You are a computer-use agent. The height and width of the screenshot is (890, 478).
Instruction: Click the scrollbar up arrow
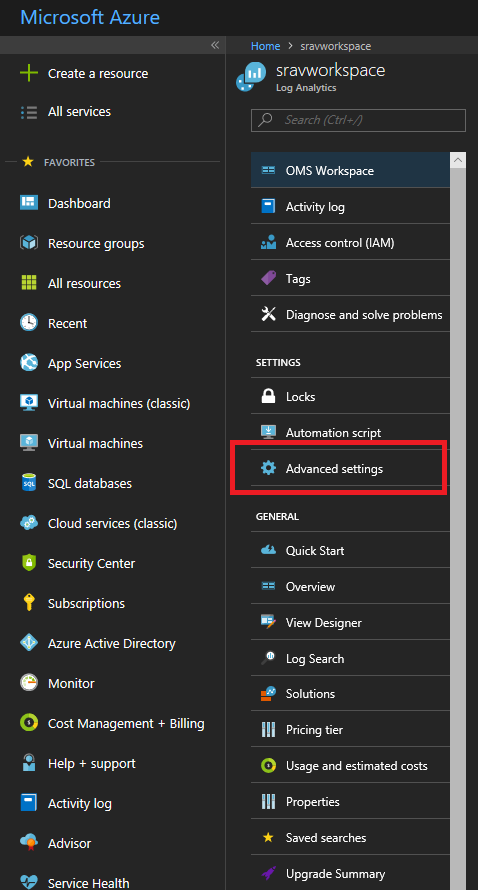pos(458,160)
